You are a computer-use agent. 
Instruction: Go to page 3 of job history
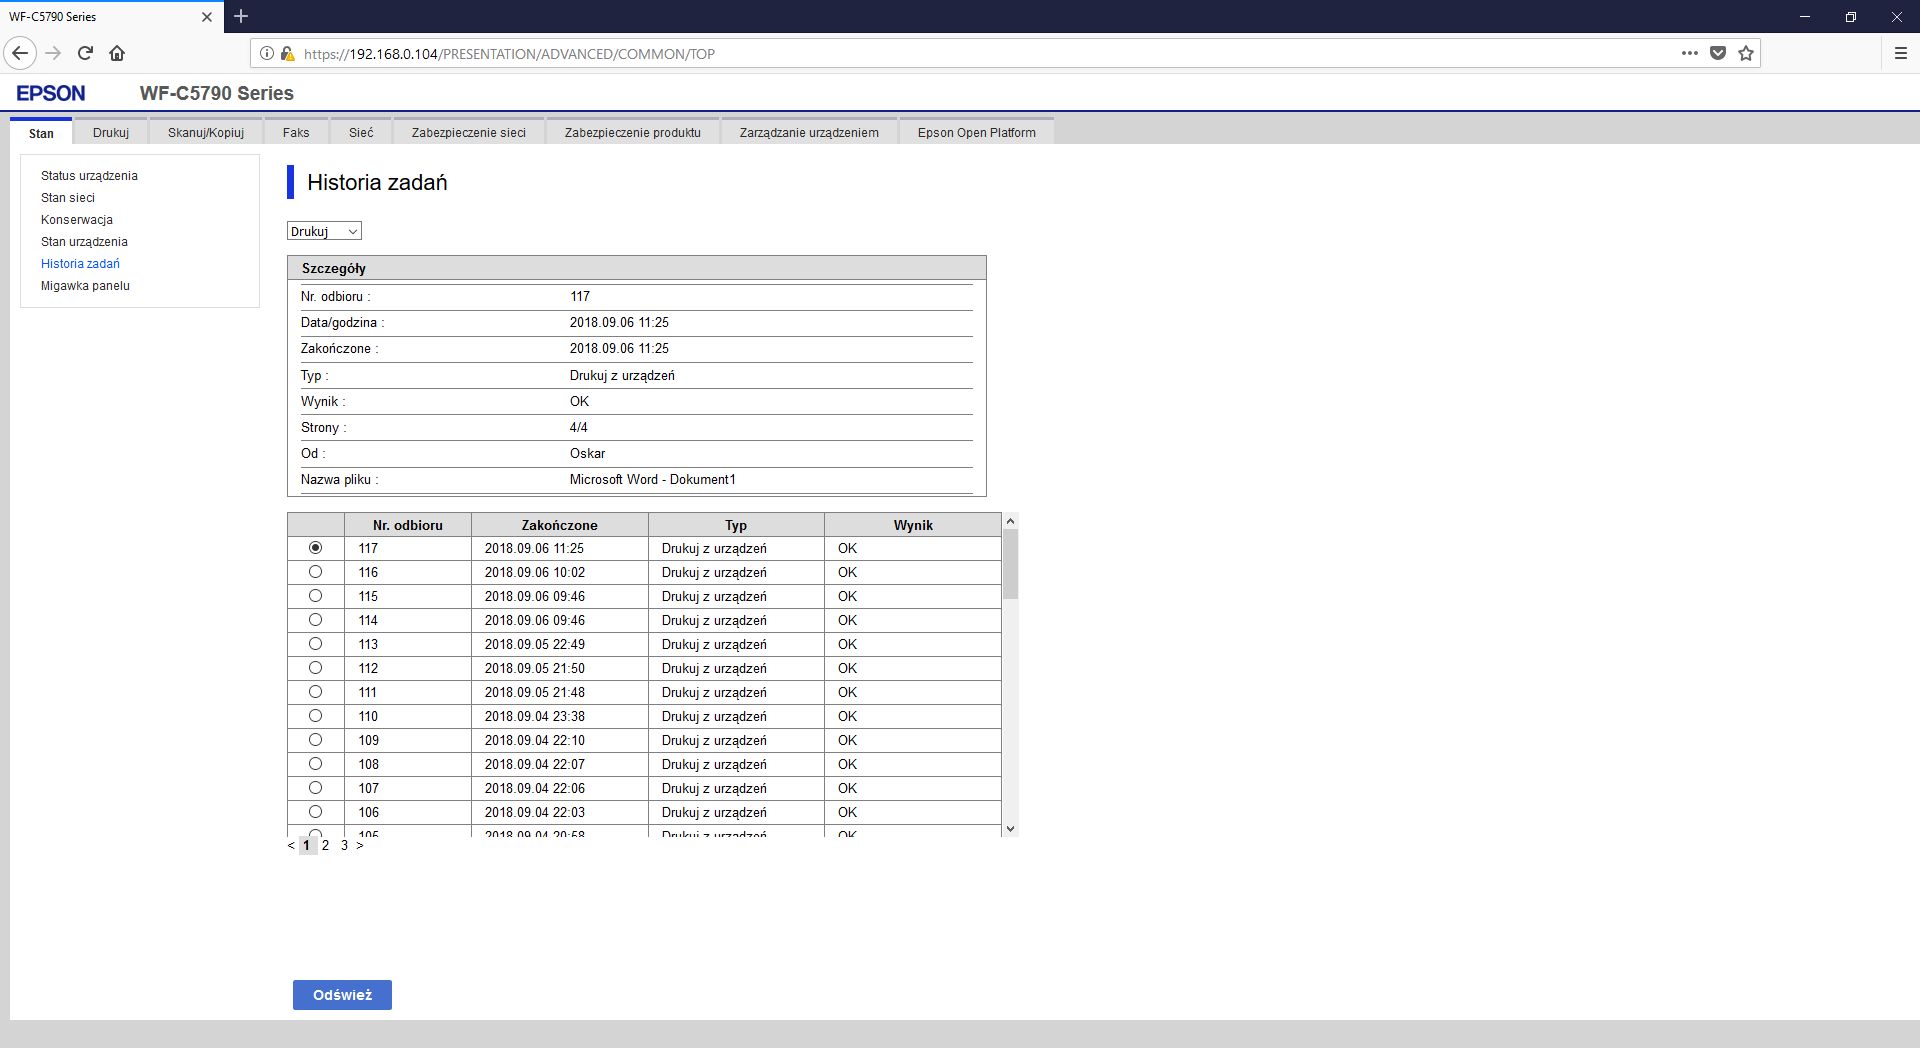point(344,845)
